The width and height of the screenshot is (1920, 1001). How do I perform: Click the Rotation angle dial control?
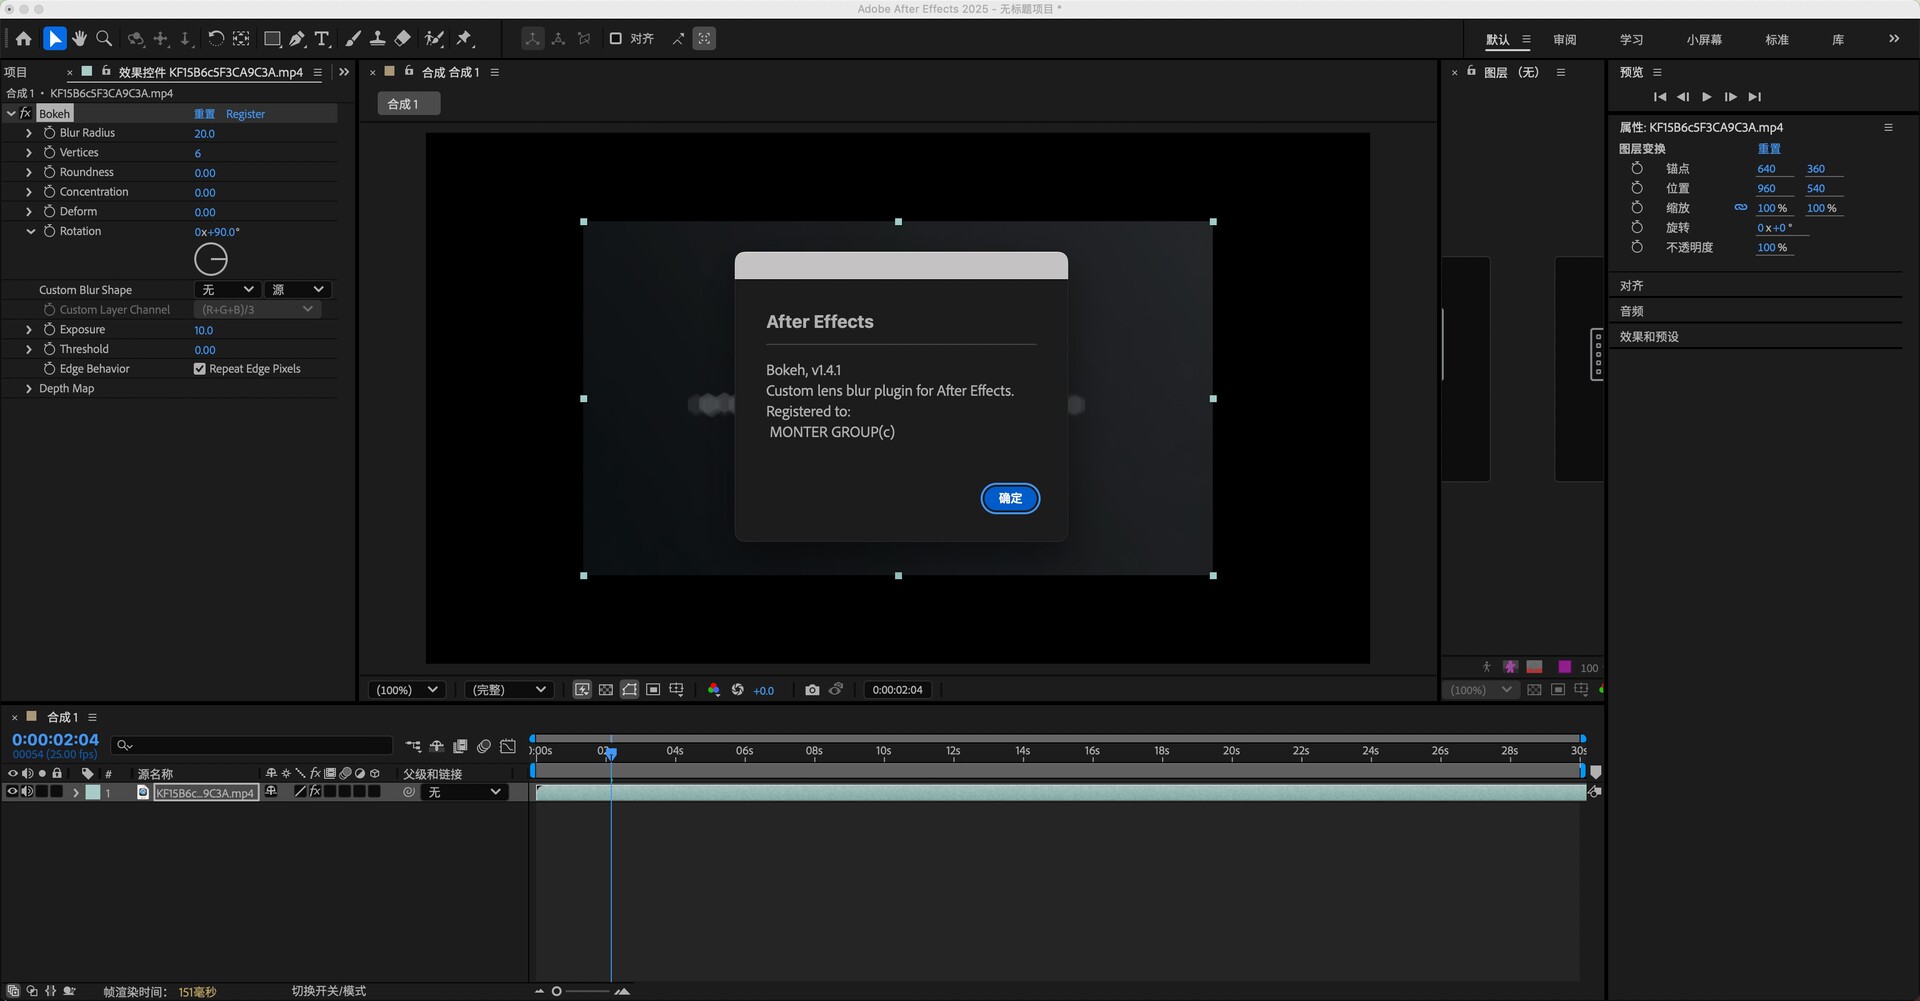coord(211,260)
